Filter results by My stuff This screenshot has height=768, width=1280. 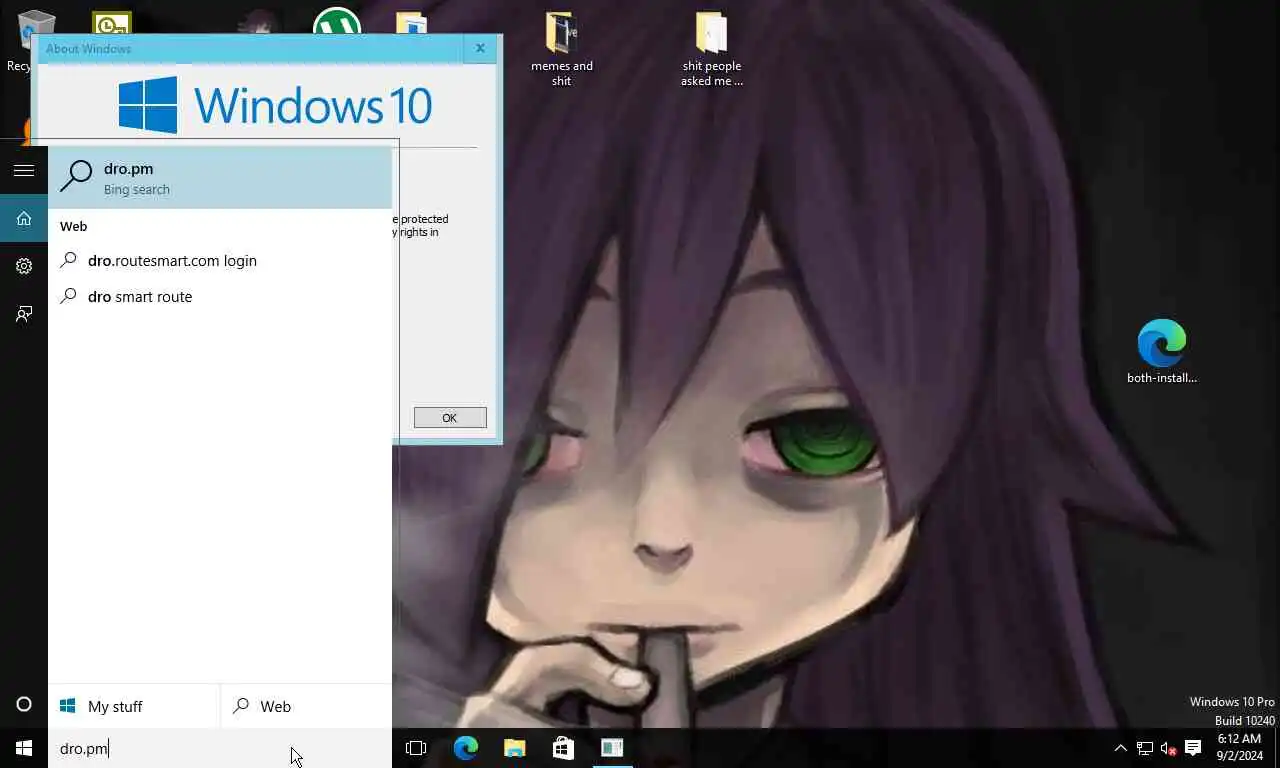(x=134, y=706)
